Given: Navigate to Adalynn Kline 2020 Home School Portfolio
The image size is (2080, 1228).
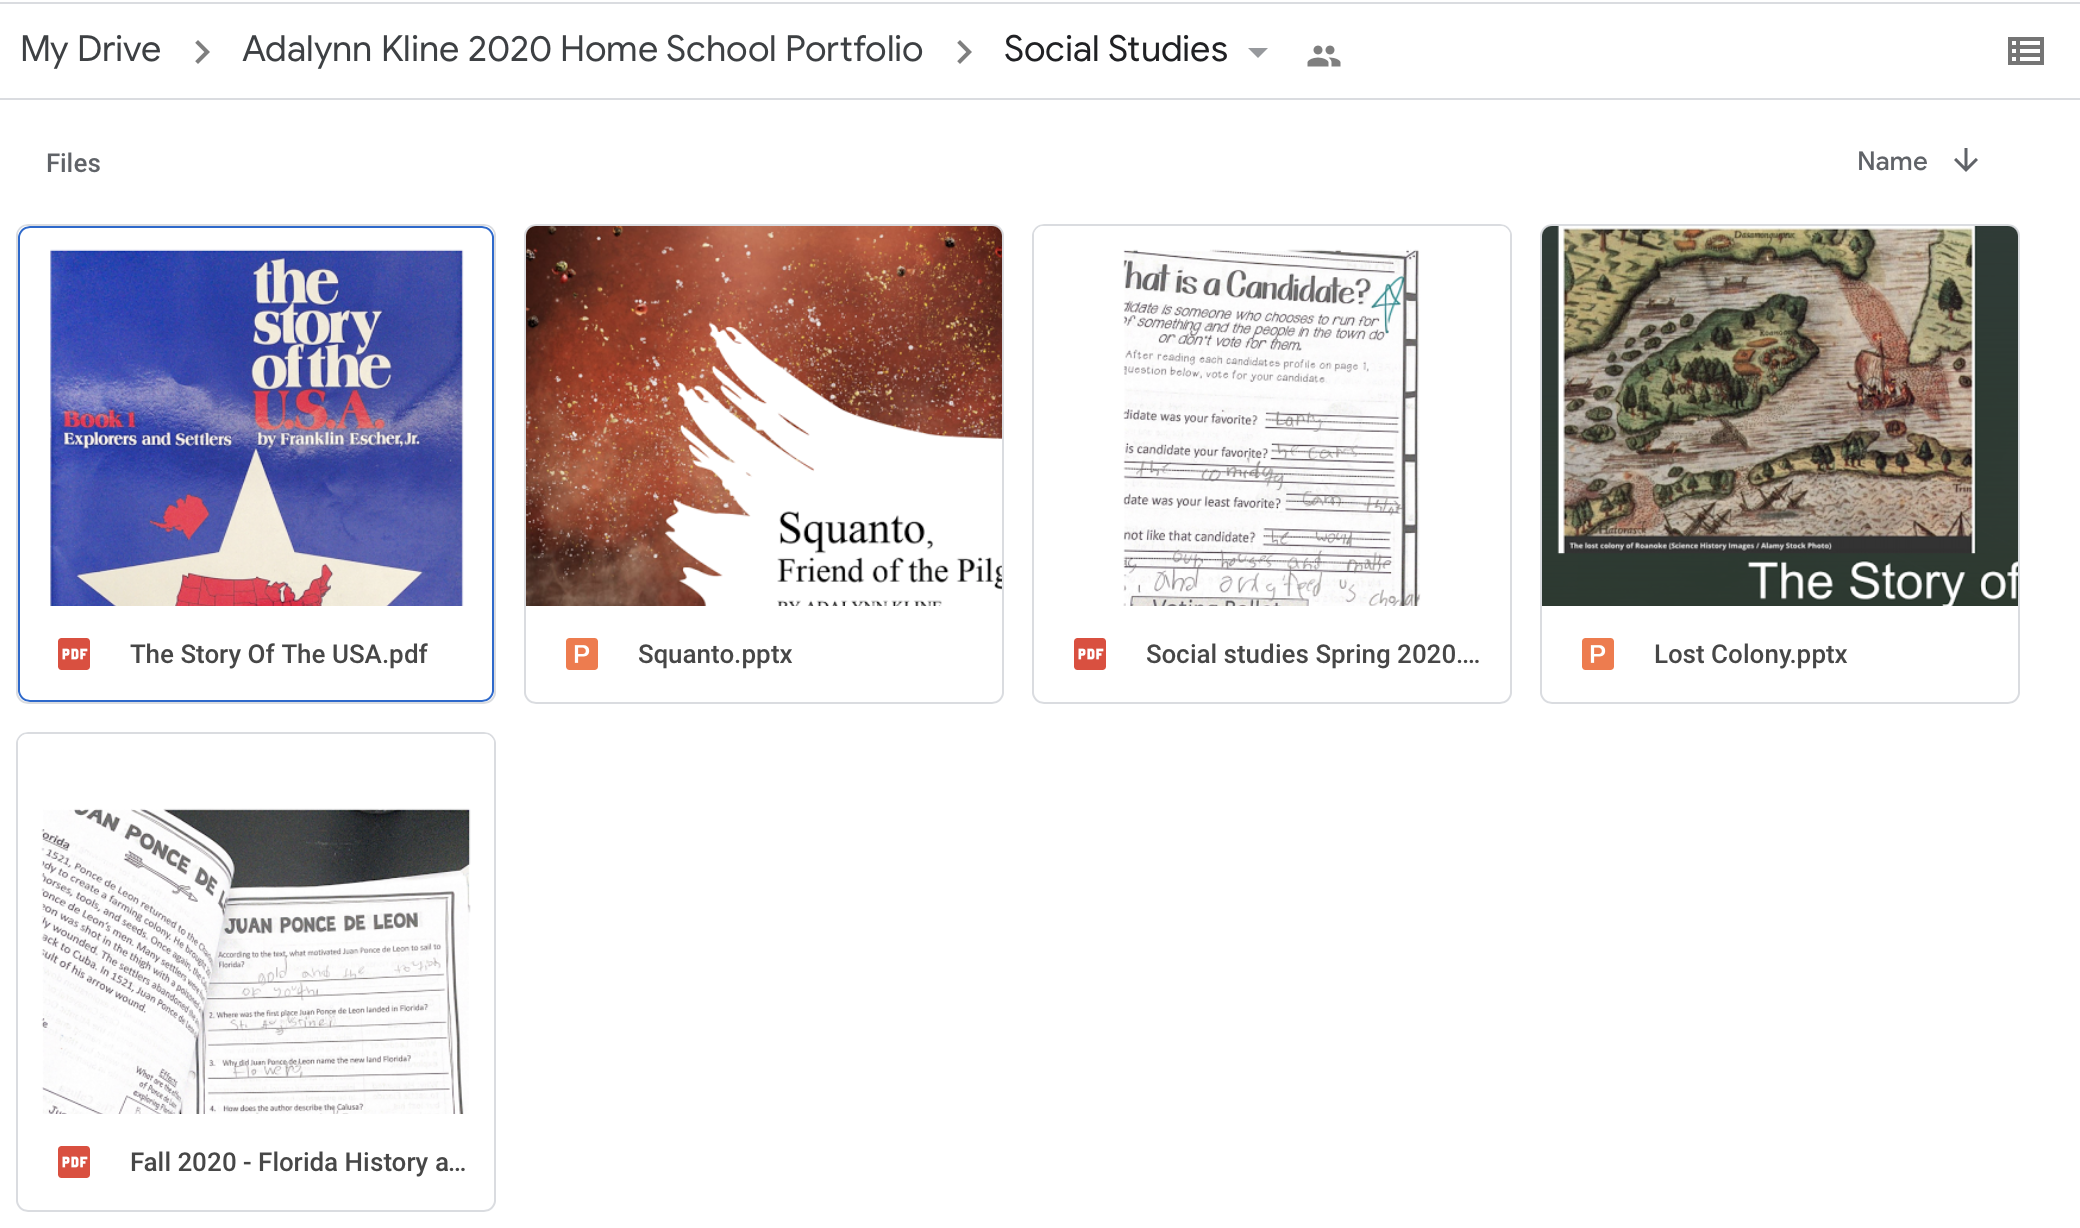Looking at the screenshot, I should pyautogui.click(x=582, y=49).
